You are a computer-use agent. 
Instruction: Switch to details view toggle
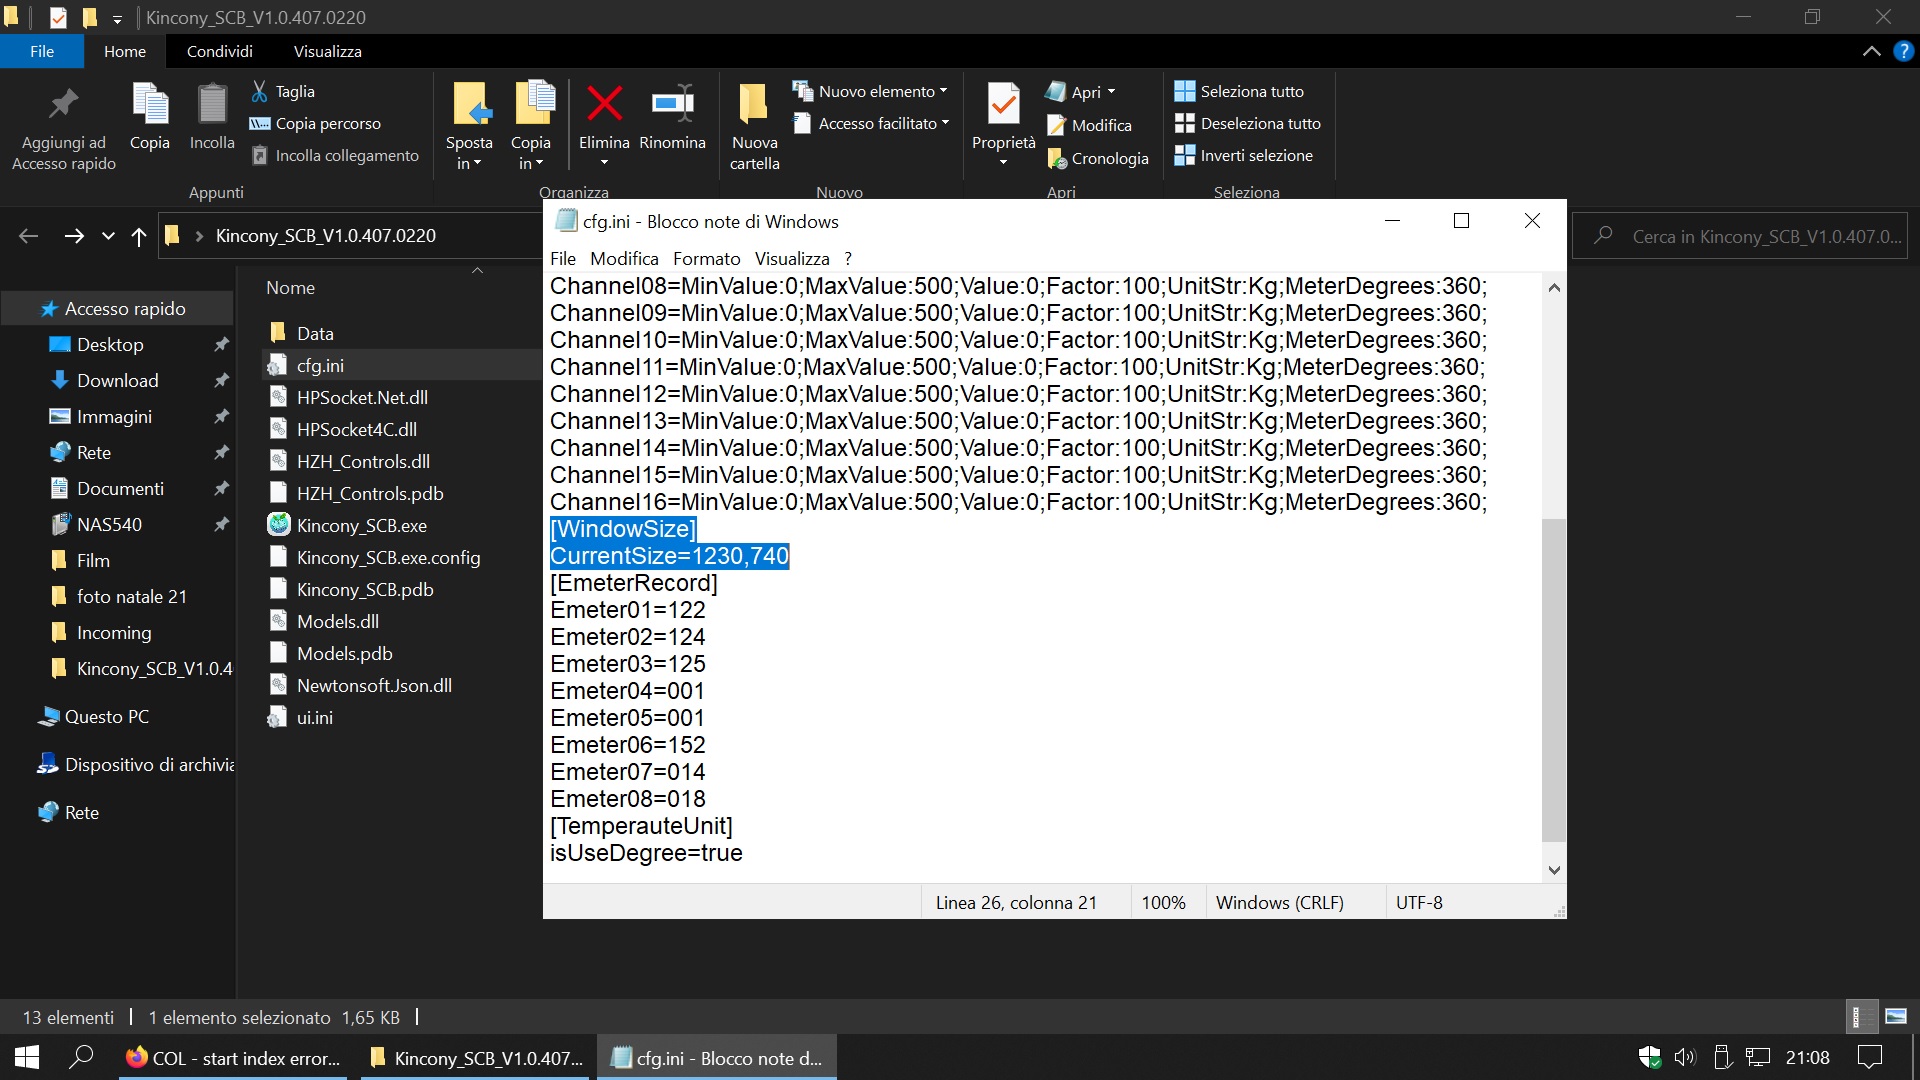pos(1858,1017)
